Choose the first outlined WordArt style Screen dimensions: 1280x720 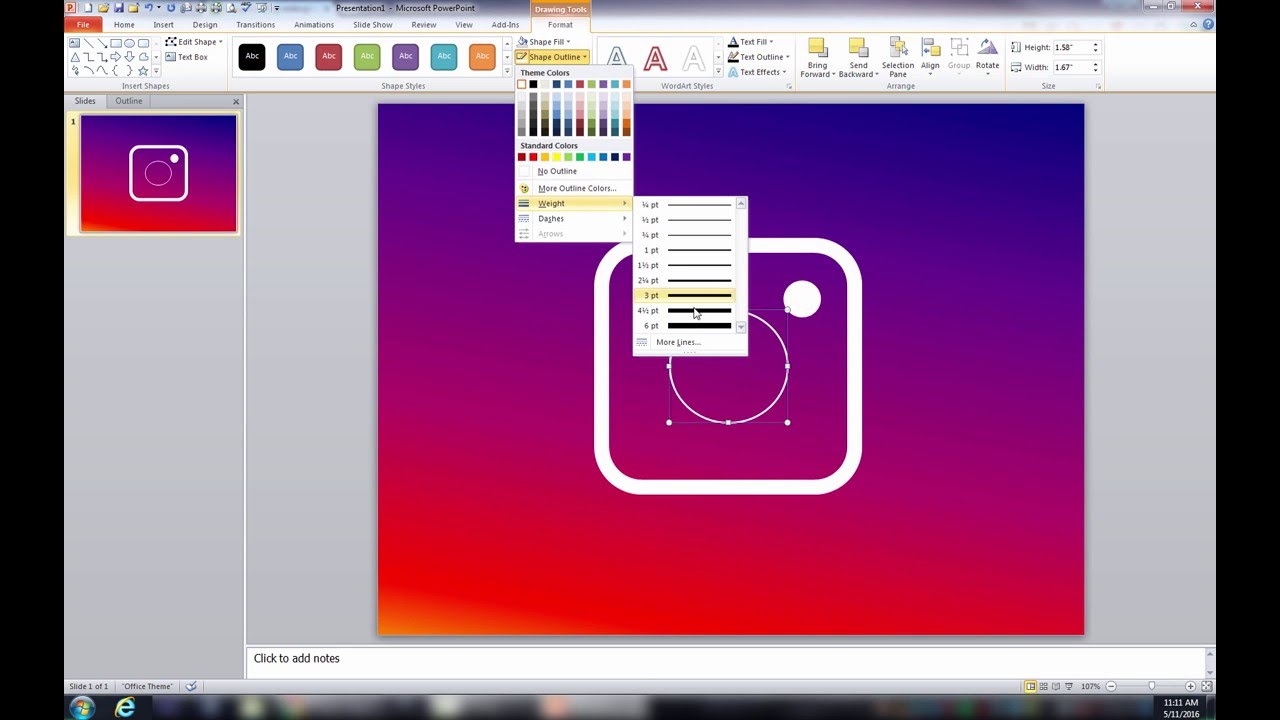(617, 59)
